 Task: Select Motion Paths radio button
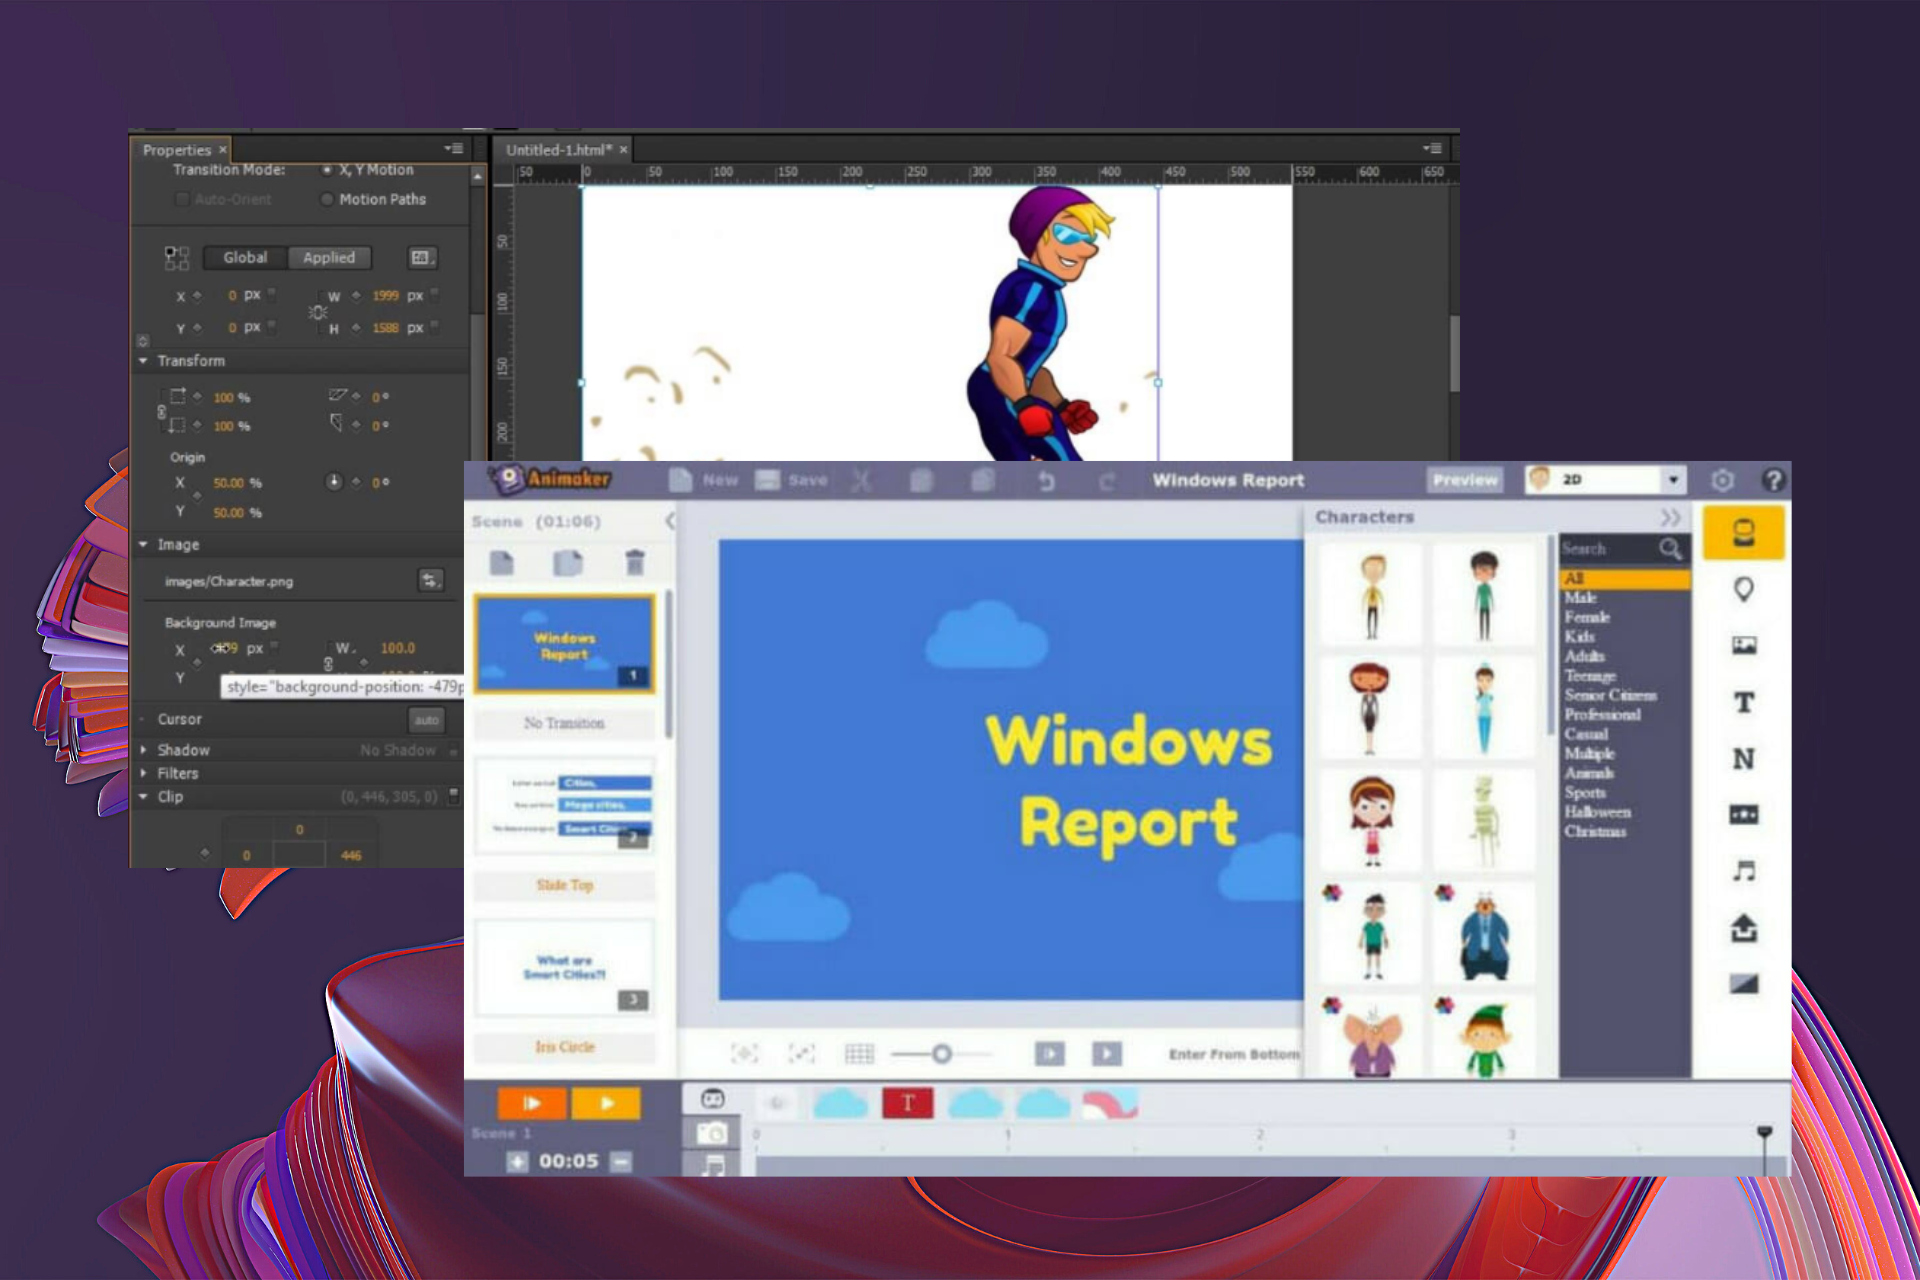click(327, 199)
